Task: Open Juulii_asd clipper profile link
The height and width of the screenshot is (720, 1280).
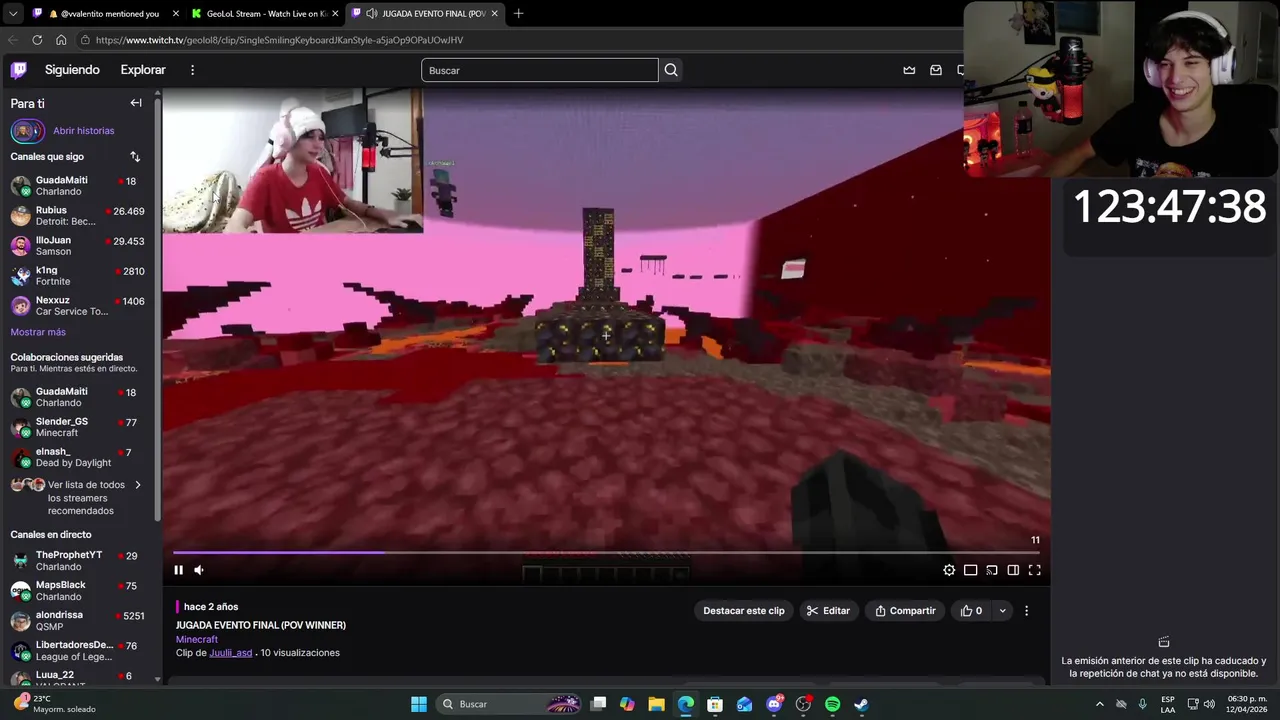Action: (231, 653)
